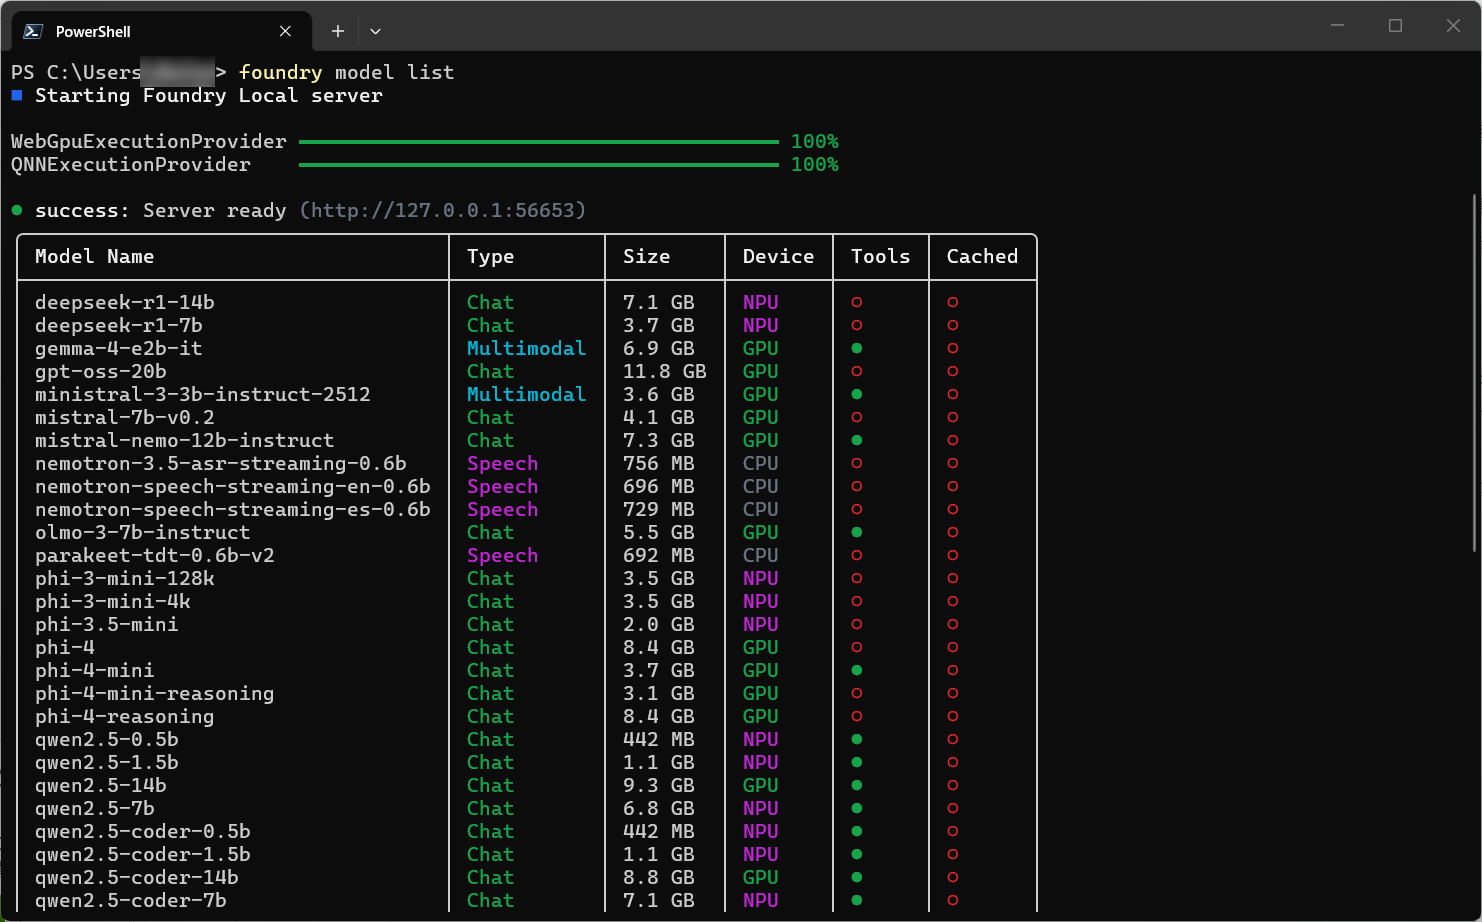Click the Cached dot for parakeet-tdt-0.6b-v2

[x=953, y=555]
